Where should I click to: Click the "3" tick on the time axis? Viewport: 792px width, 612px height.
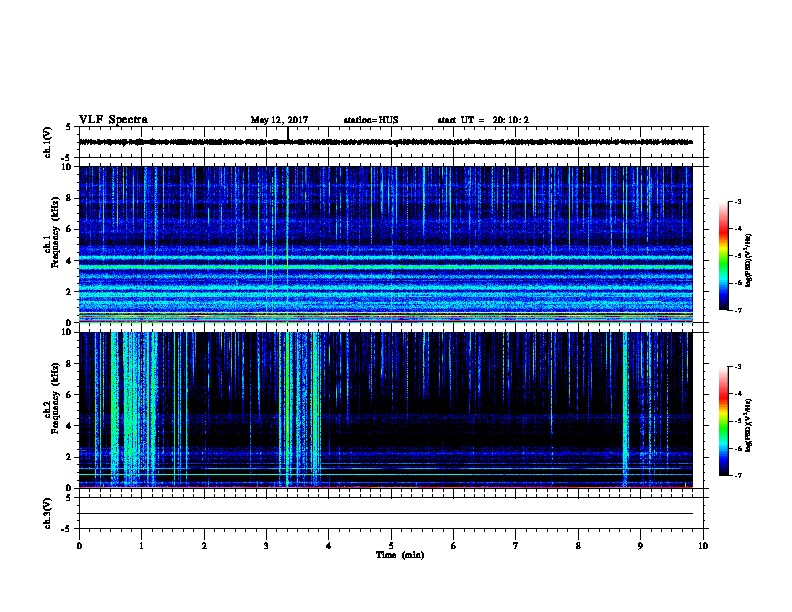[266, 545]
